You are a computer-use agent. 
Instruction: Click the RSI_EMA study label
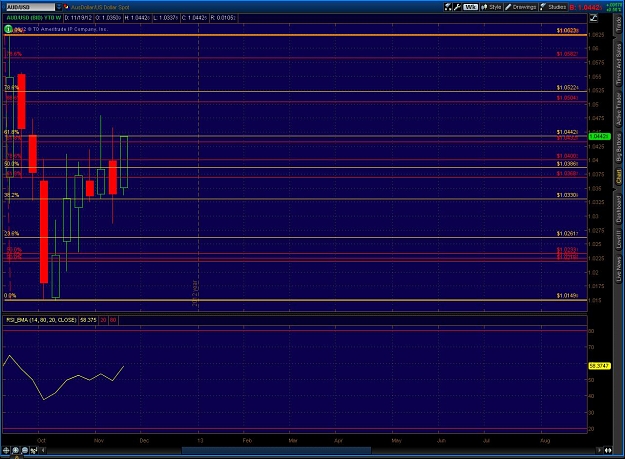[41, 320]
